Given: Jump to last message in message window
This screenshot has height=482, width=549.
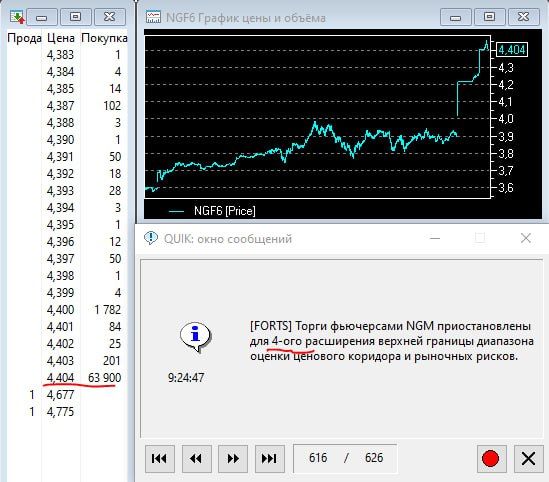Looking at the screenshot, I should 270,458.
